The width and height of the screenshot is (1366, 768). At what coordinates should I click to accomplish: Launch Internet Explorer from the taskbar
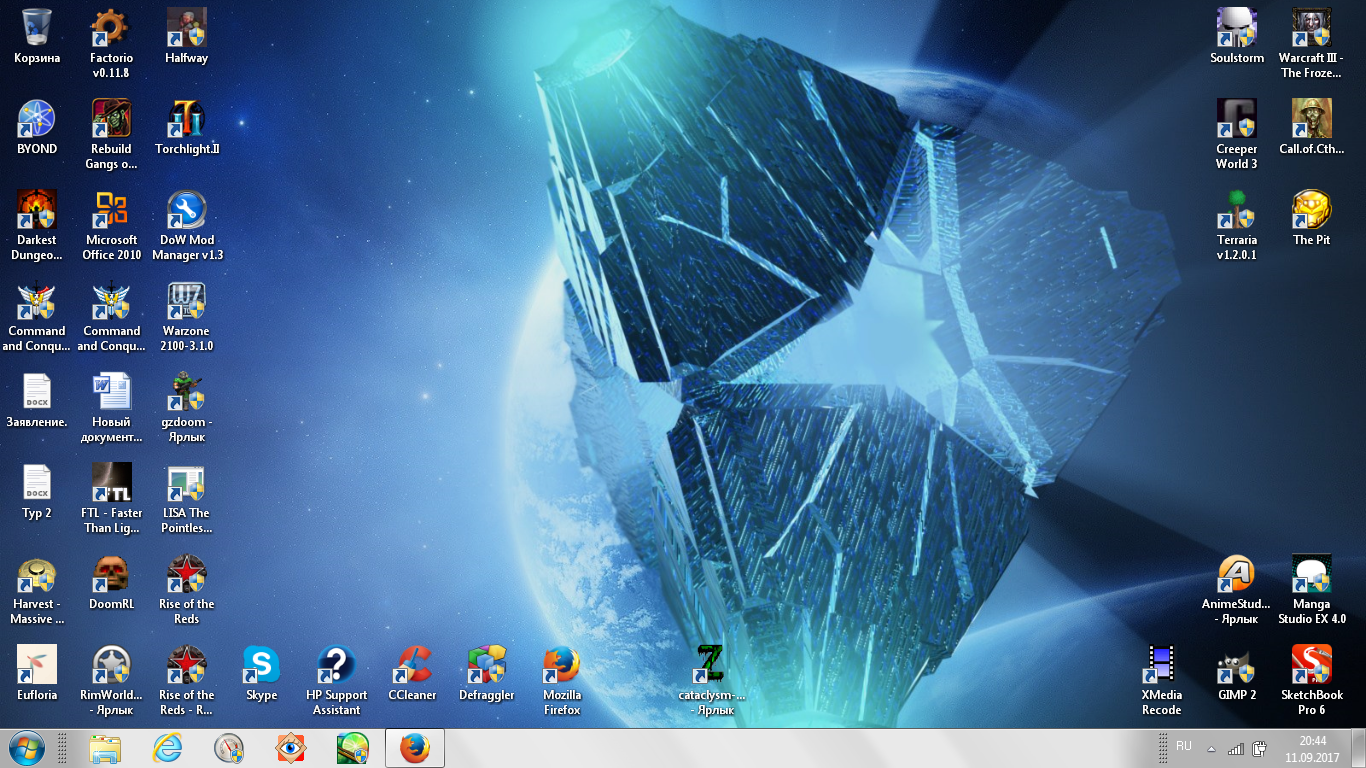(167, 748)
